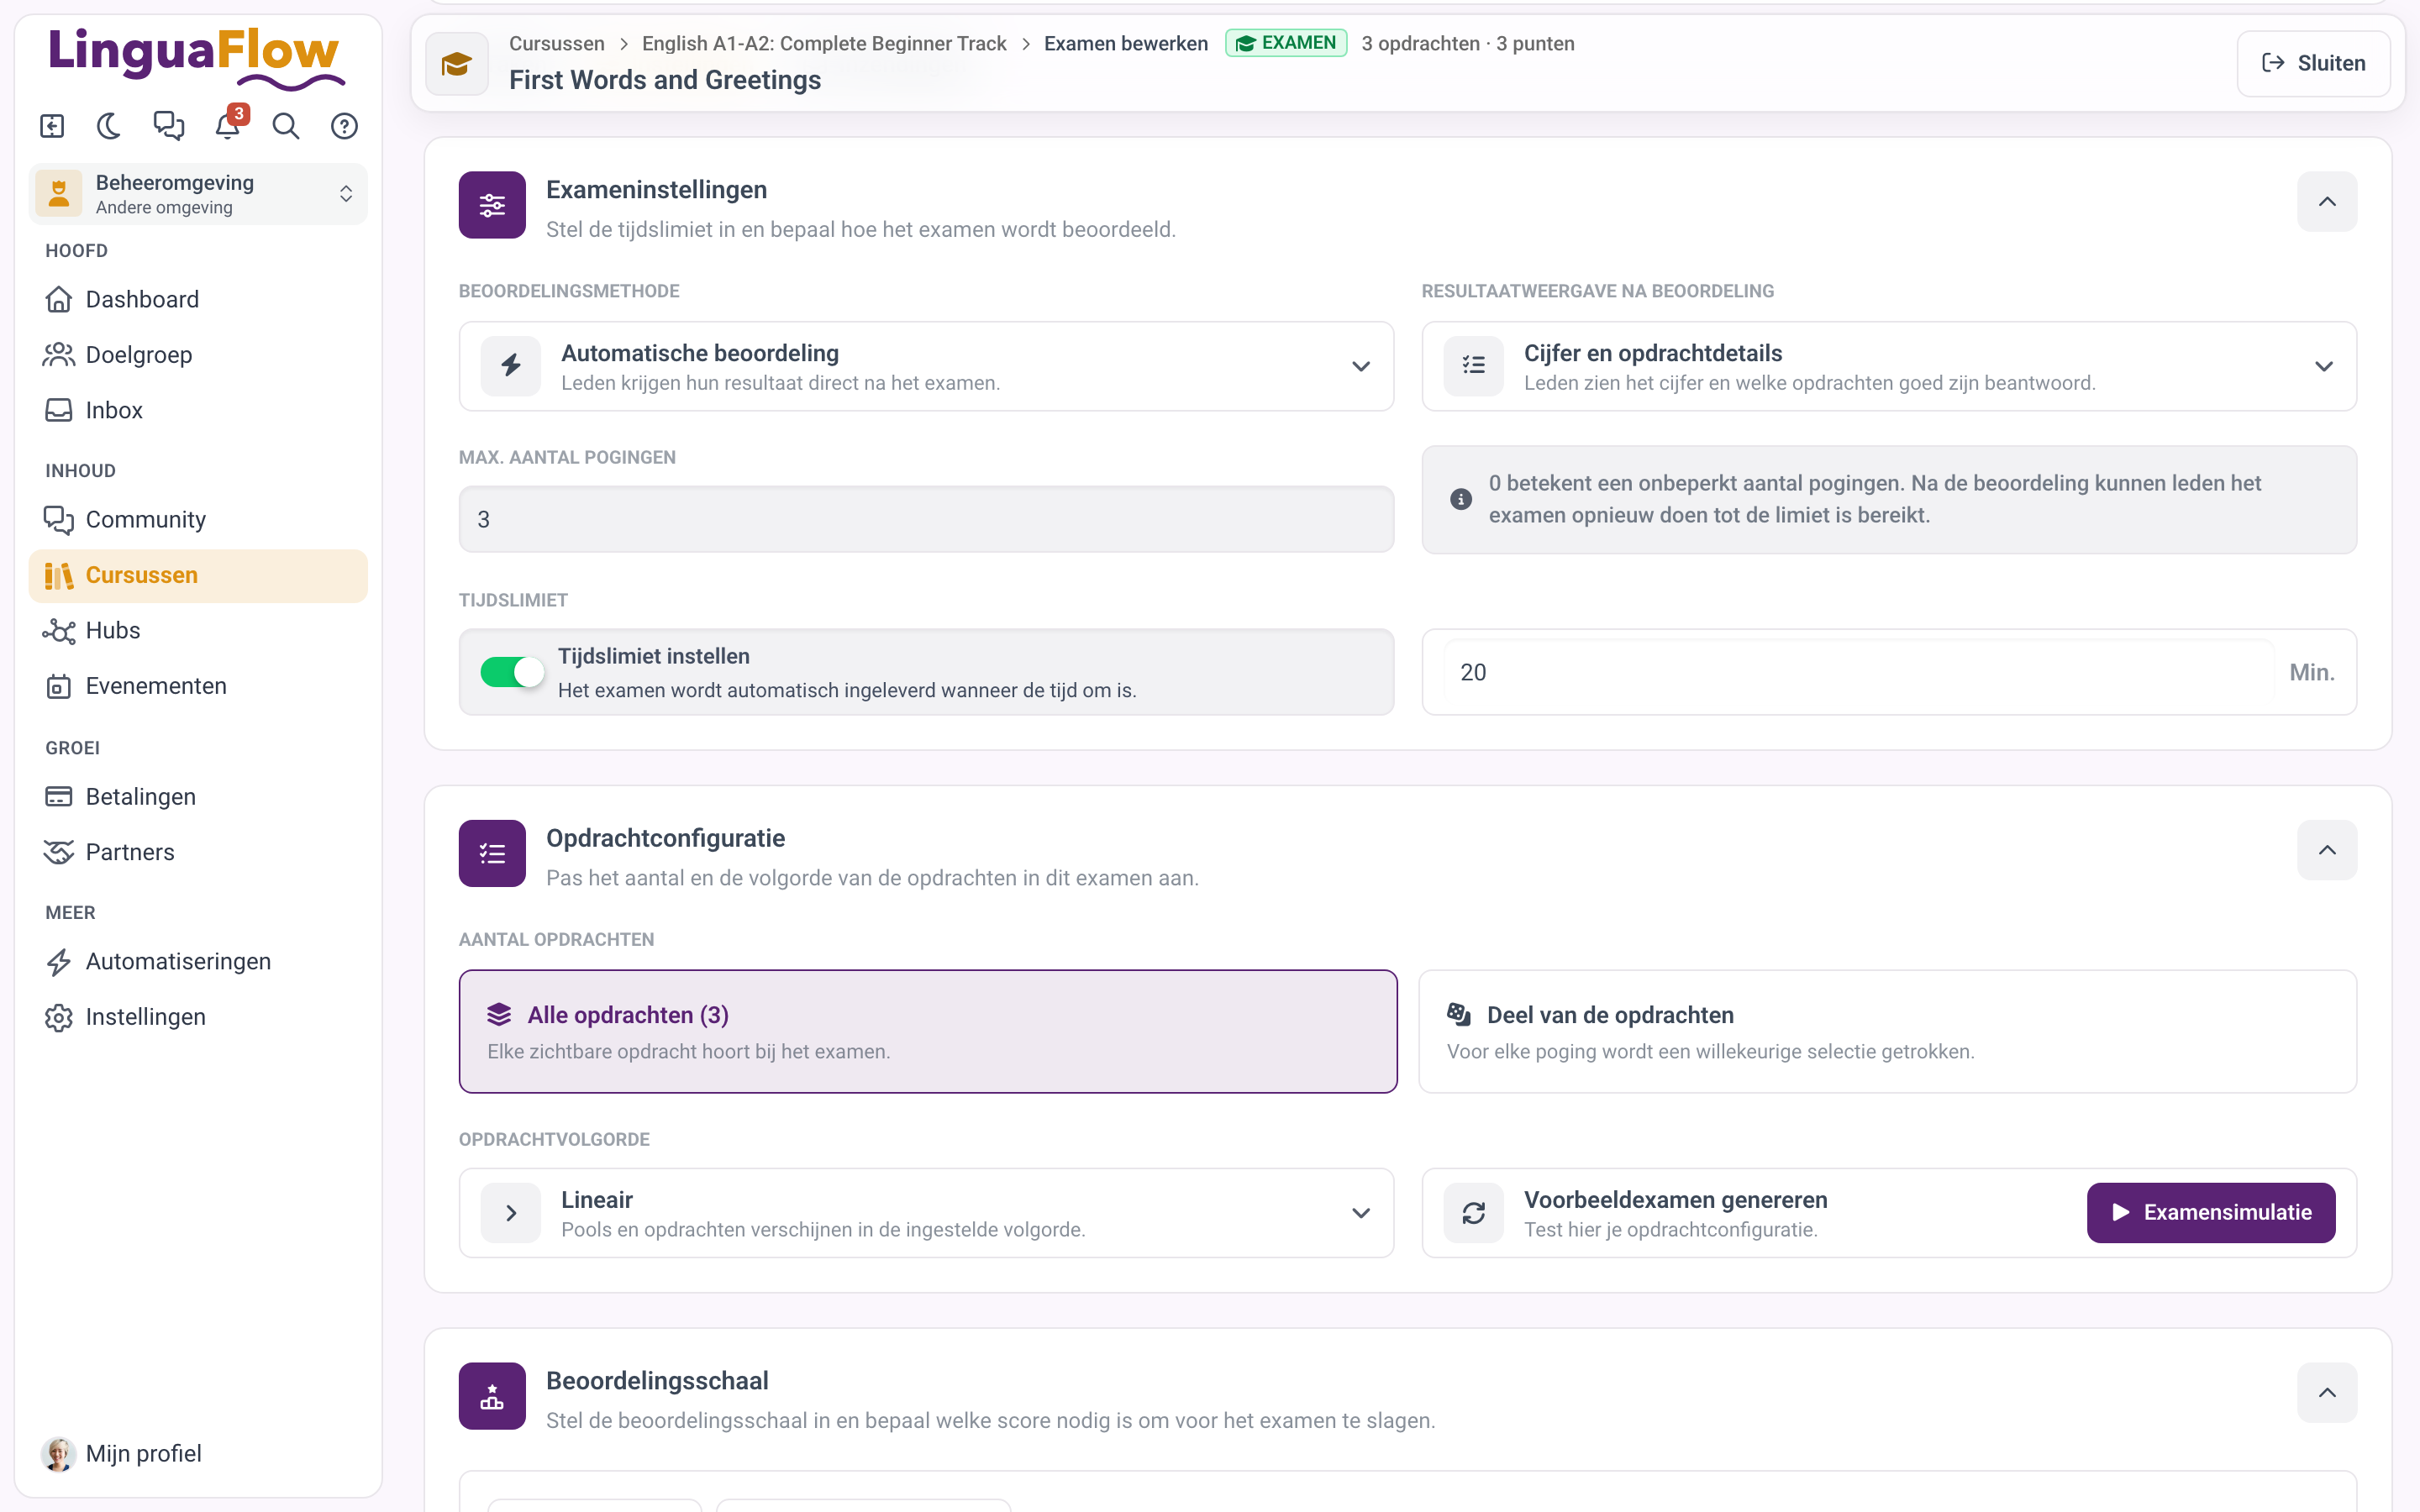Click the max. aantal pogingen field
The width and height of the screenshot is (2420, 1512).
pos(926,519)
